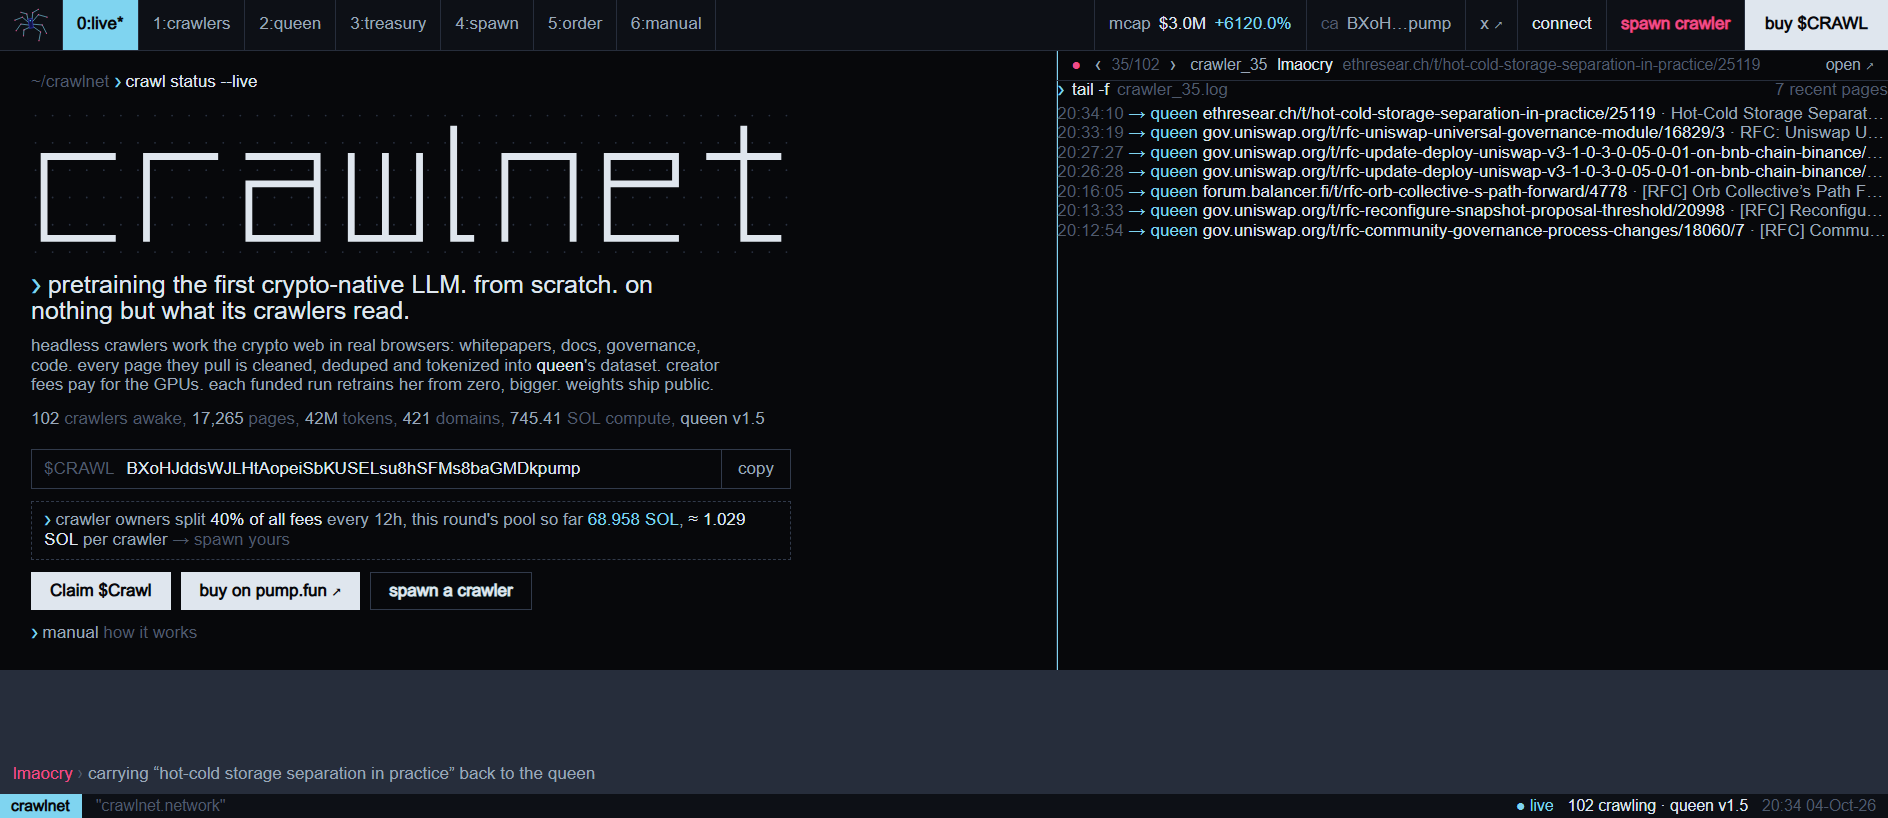The height and width of the screenshot is (818, 1888).
Task: Open log entry at 20:16:05 forum.balancer.fi
Action: click(x=1471, y=192)
